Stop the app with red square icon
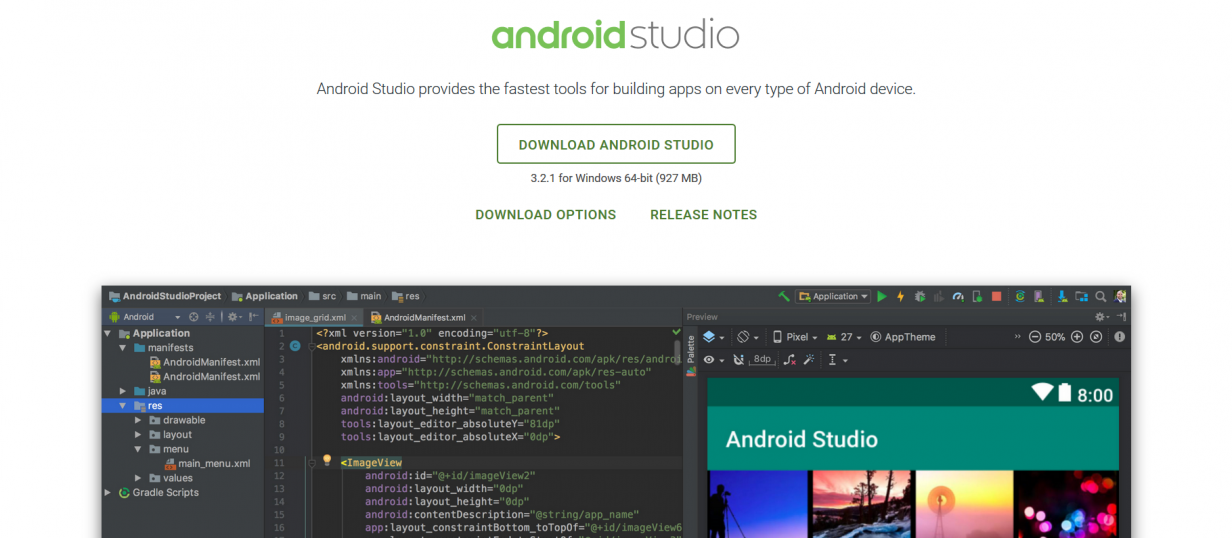 996,297
